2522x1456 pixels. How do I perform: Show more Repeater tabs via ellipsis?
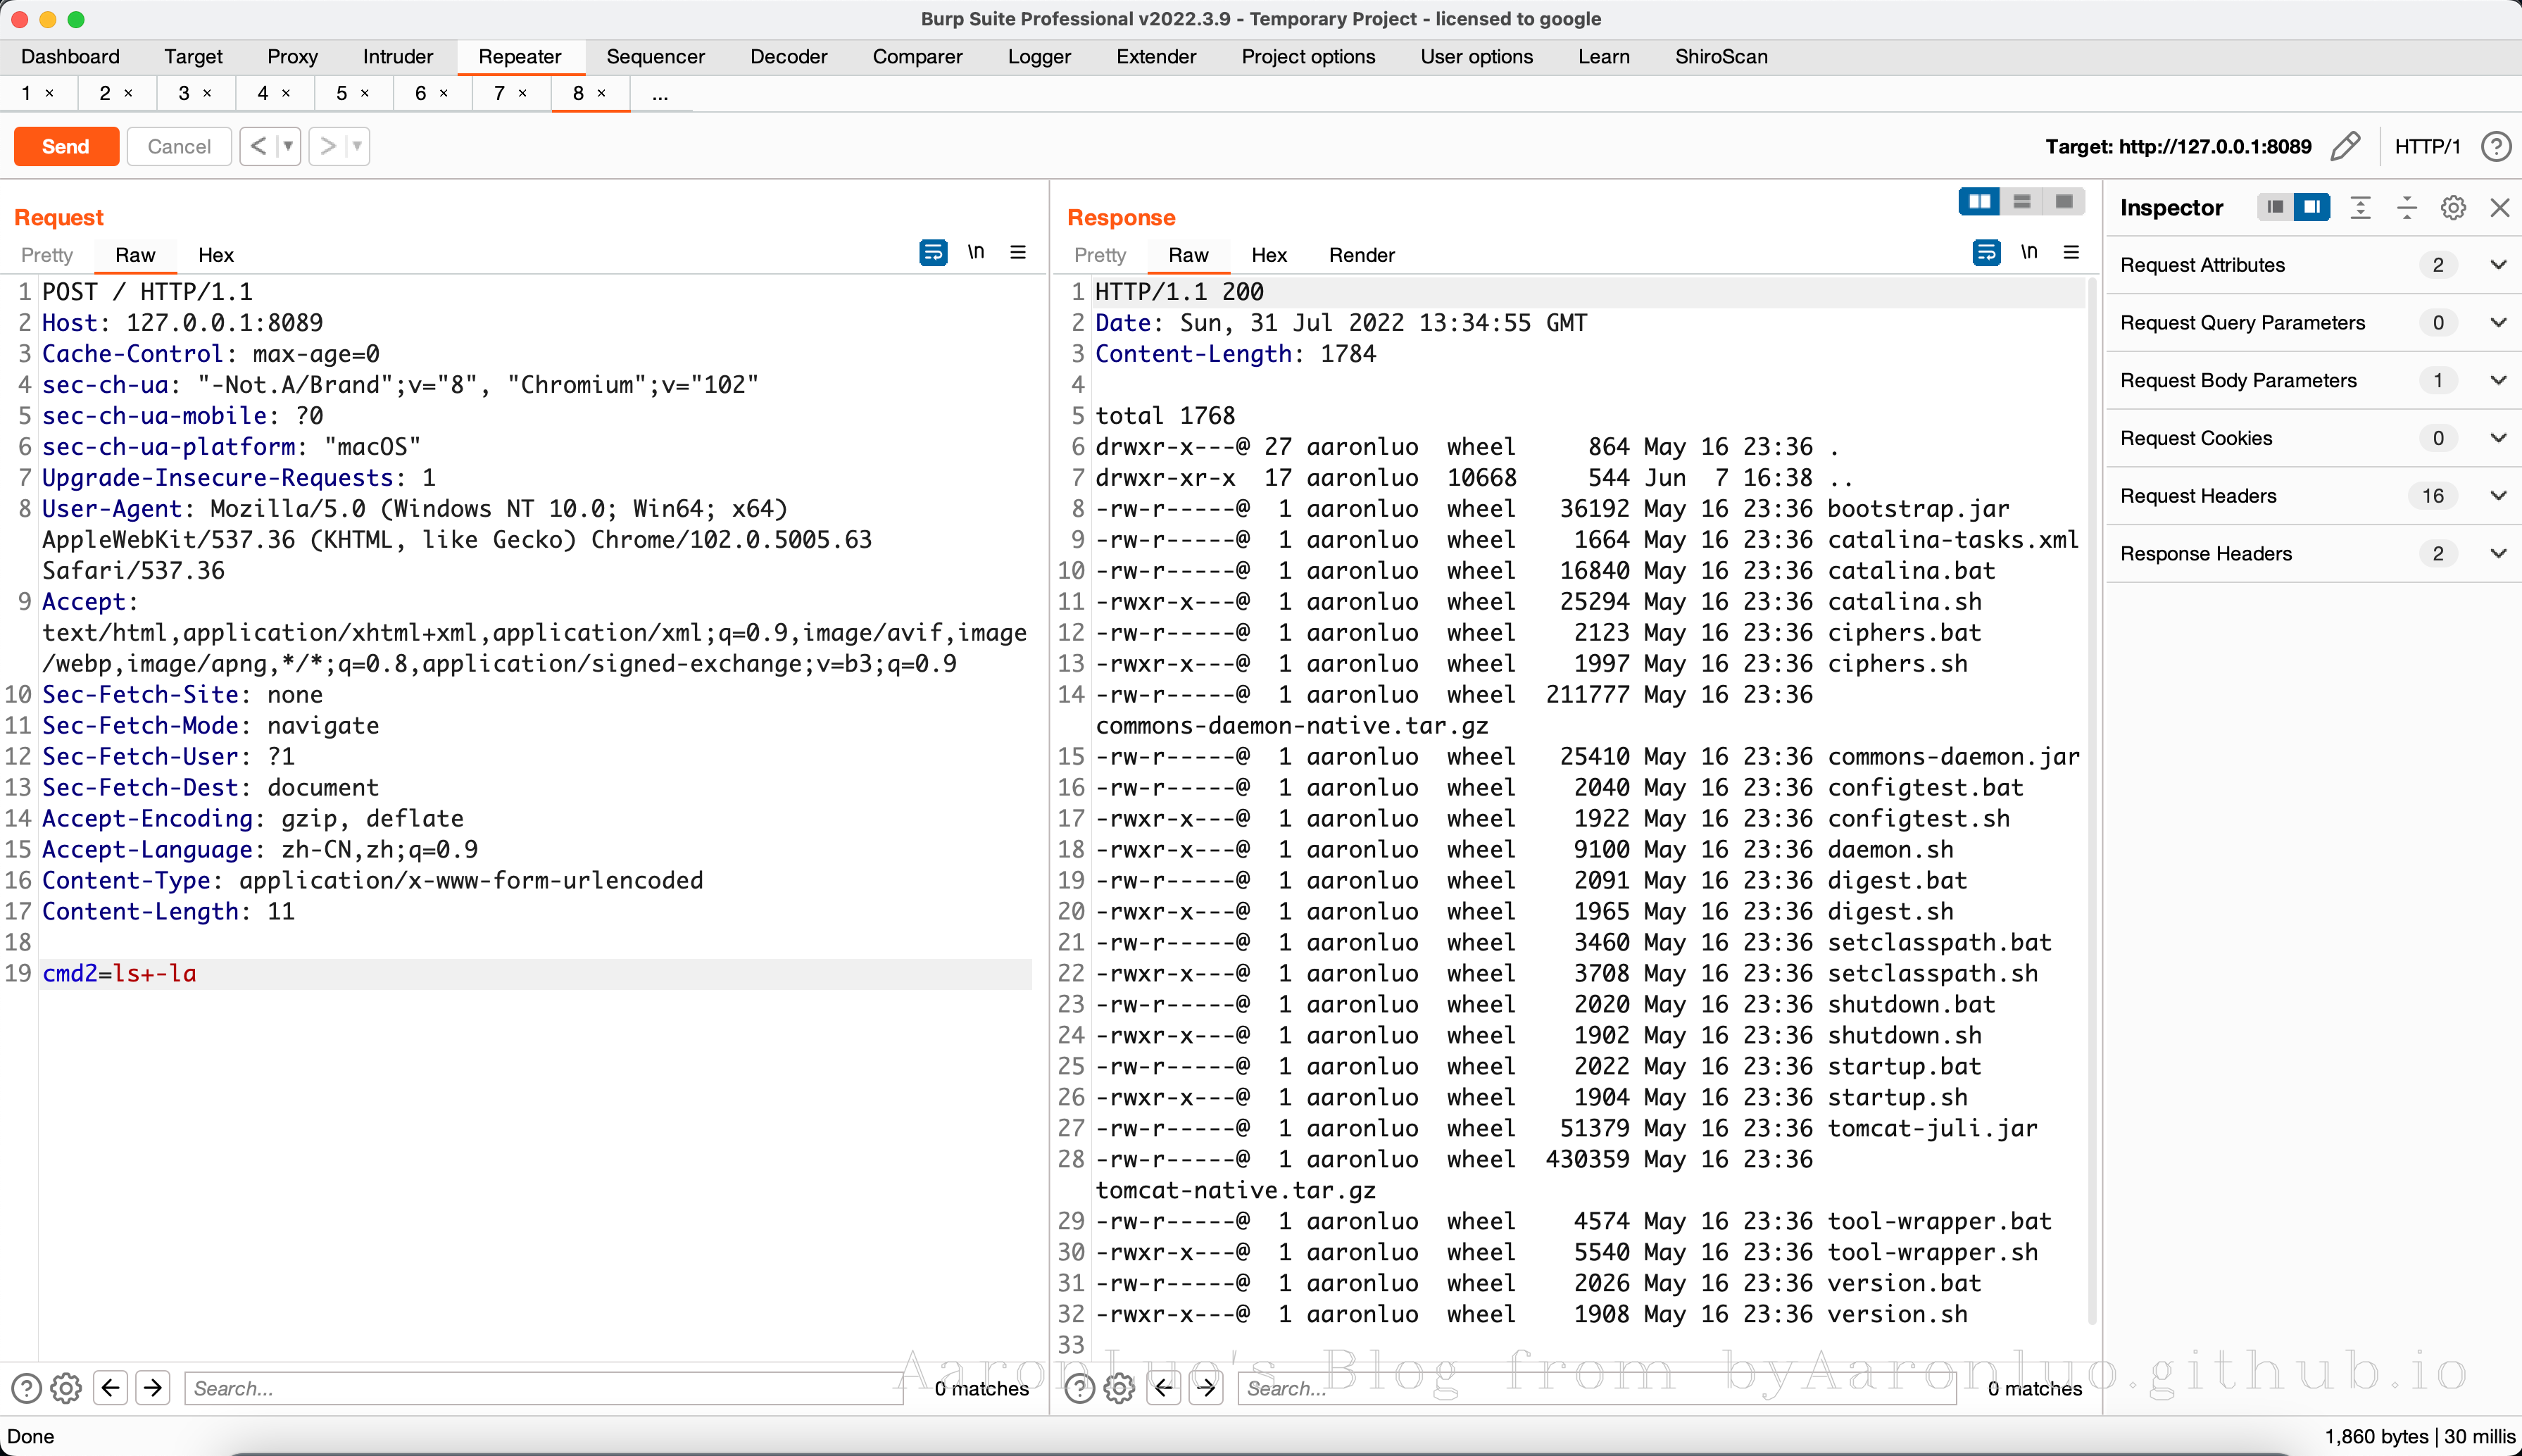coord(660,94)
